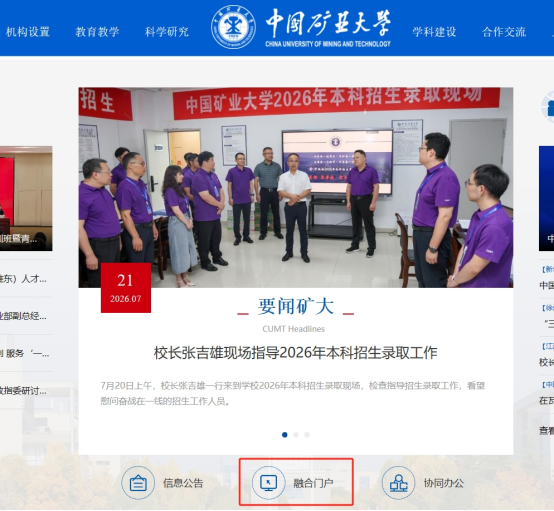
Task: Open left news item ending 指委研讨...
Action: click(23, 391)
